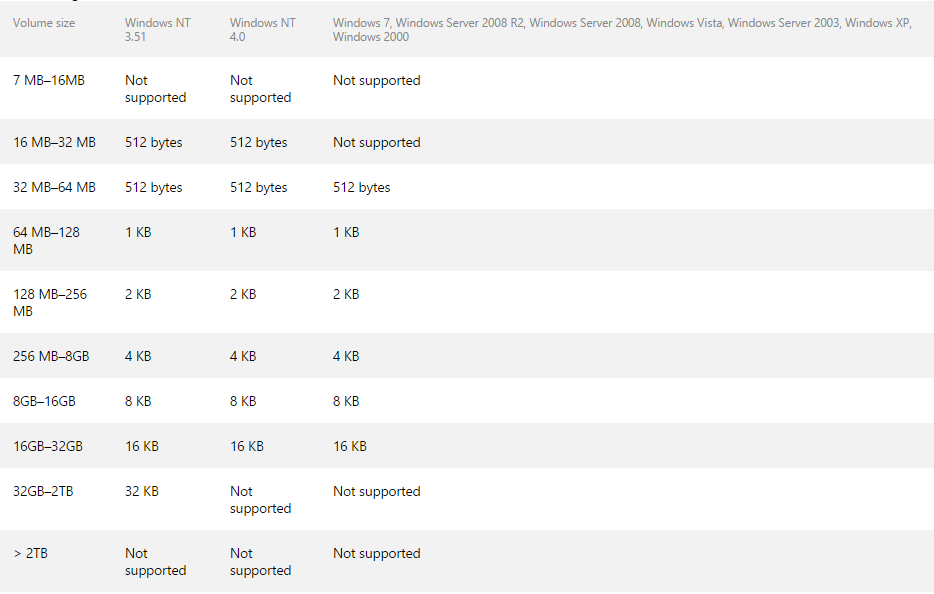Select the "7 MB–16MB" volume size cell
Screen dimensions: 934x594
[49, 80]
